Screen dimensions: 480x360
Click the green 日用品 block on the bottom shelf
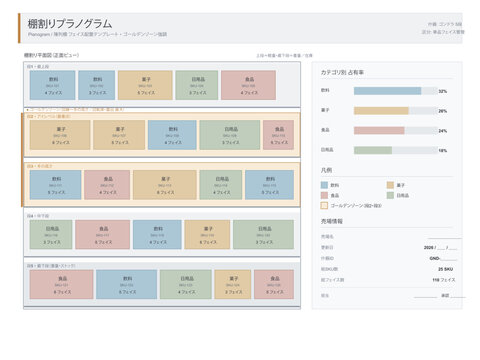coord(186,284)
